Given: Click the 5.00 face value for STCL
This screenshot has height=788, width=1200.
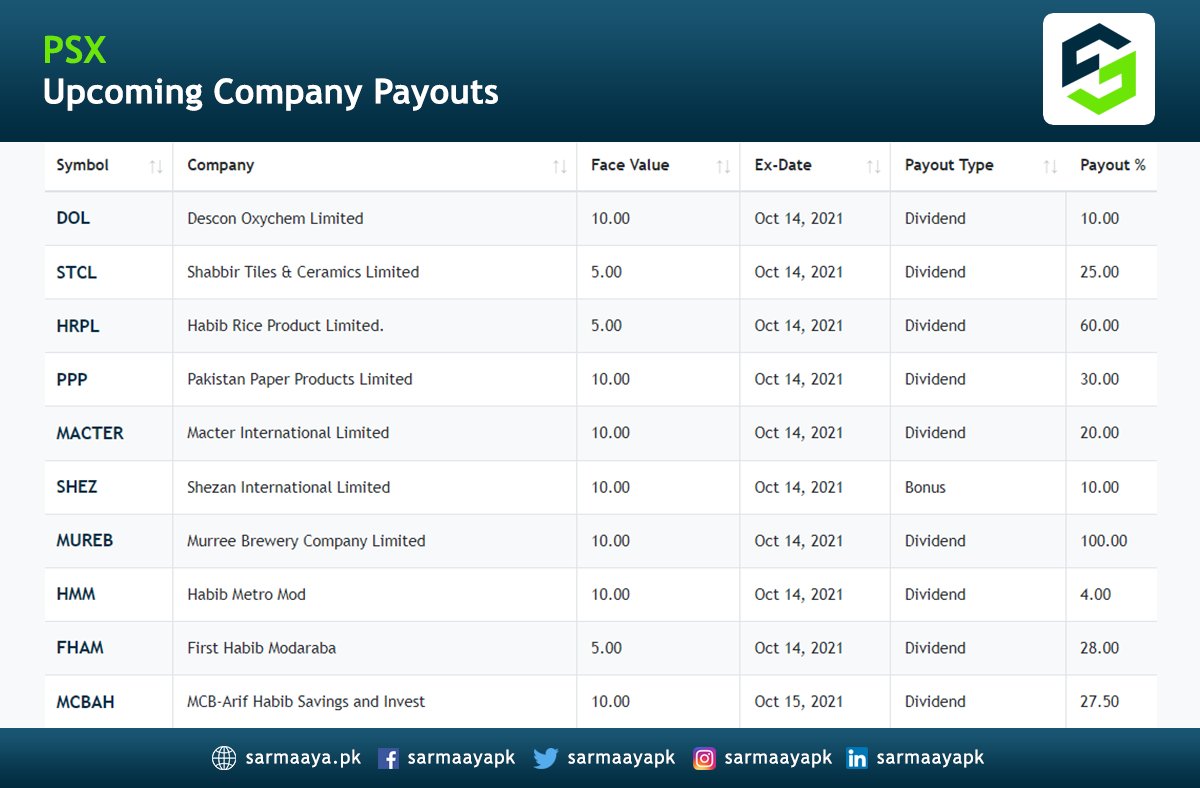Looking at the screenshot, I should pos(606,272).
